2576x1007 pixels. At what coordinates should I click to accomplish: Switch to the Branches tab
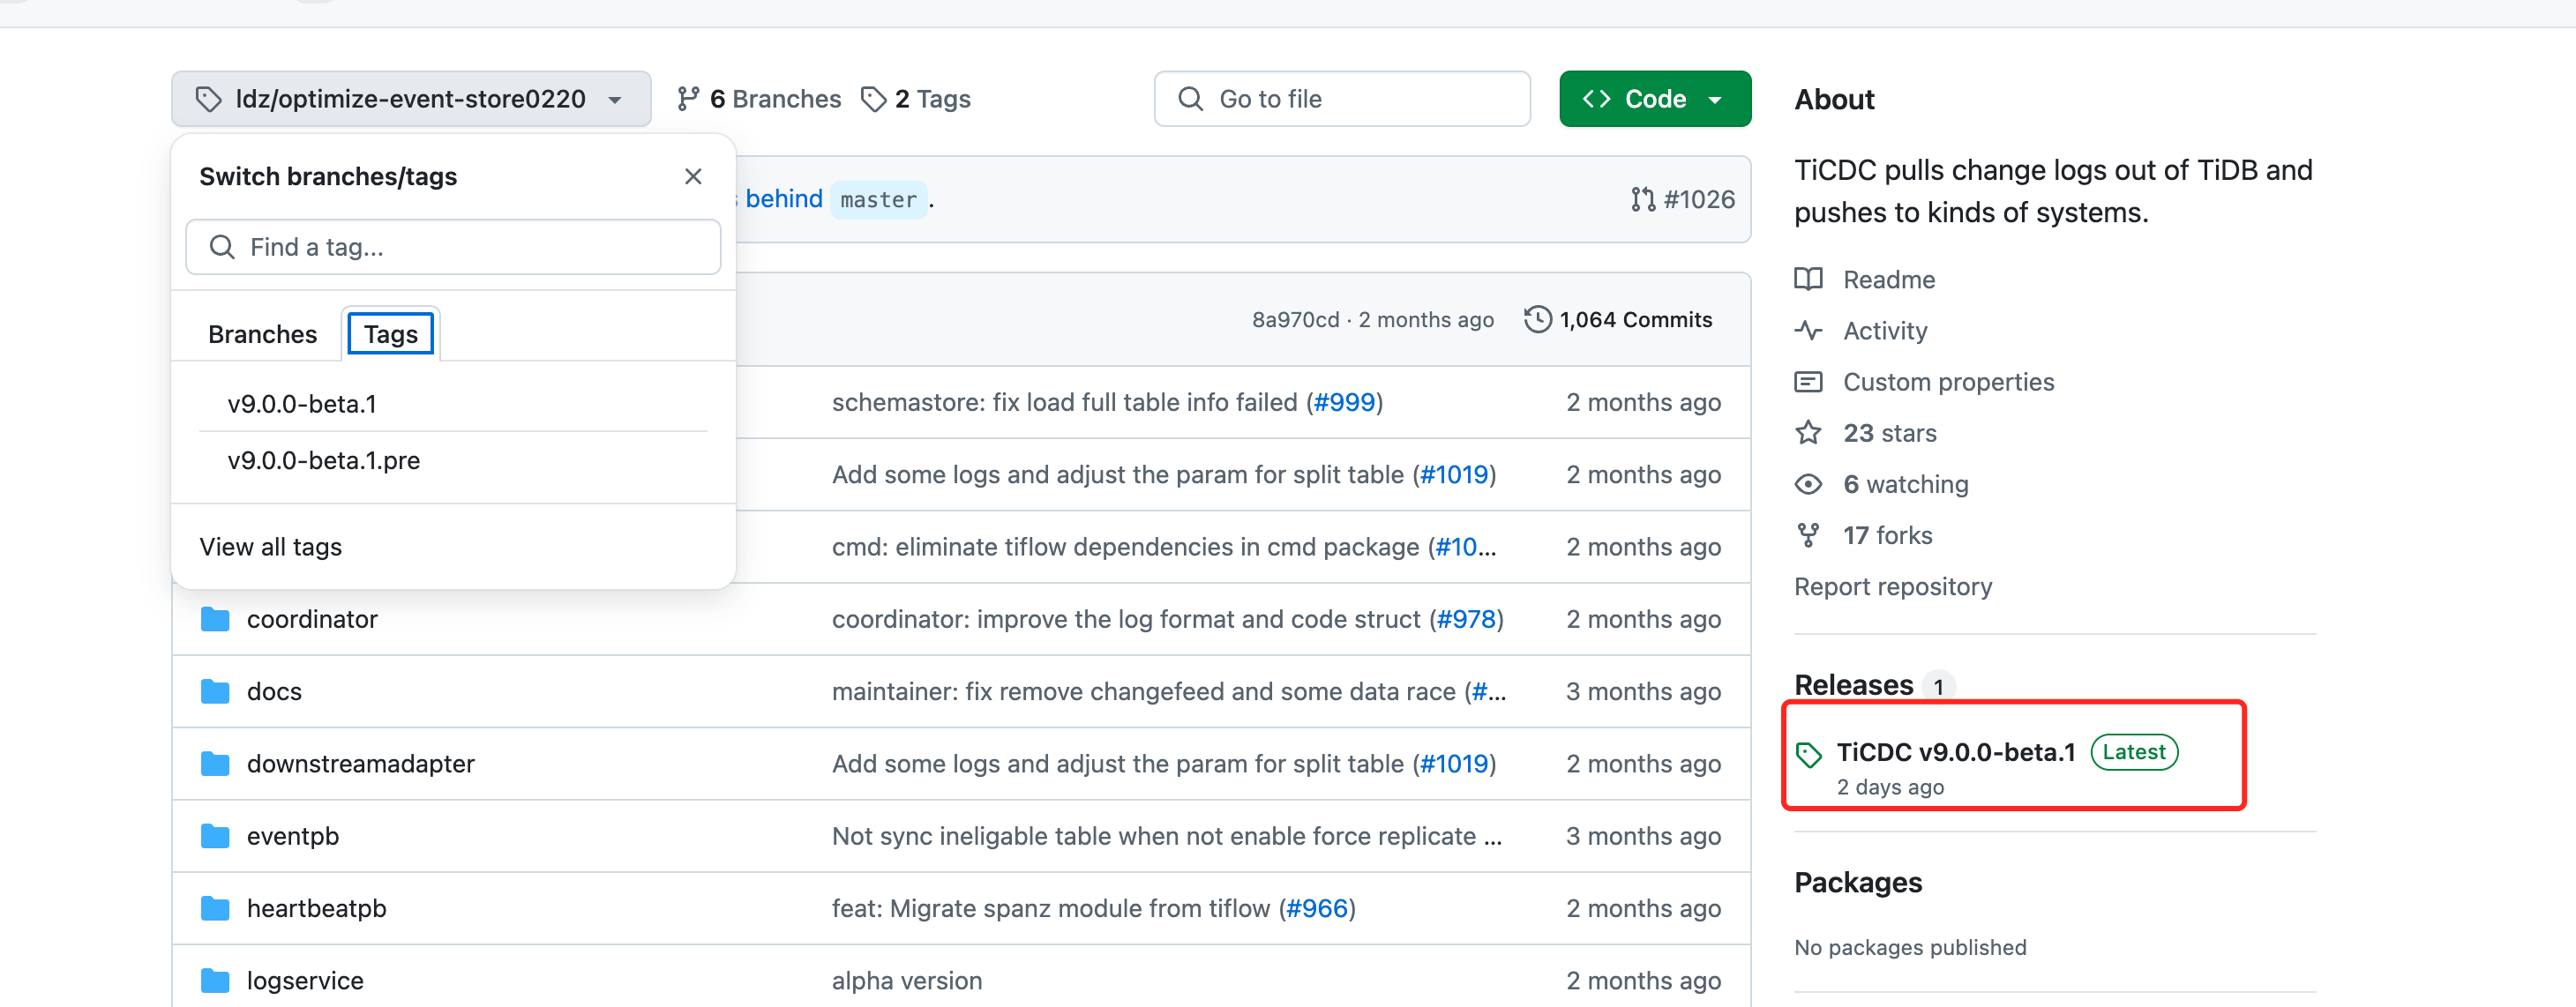262,334
